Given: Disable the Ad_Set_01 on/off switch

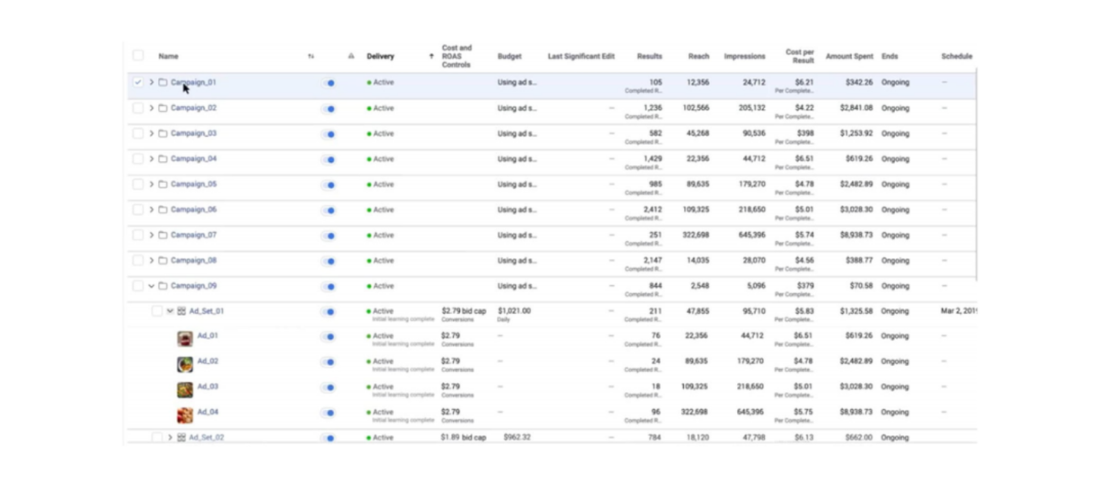Looking at the screenshot, I should coord(329,312).
